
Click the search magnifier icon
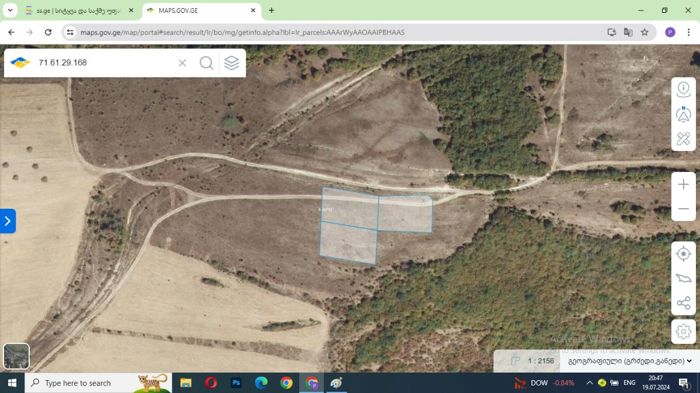(x=206, y=63)
